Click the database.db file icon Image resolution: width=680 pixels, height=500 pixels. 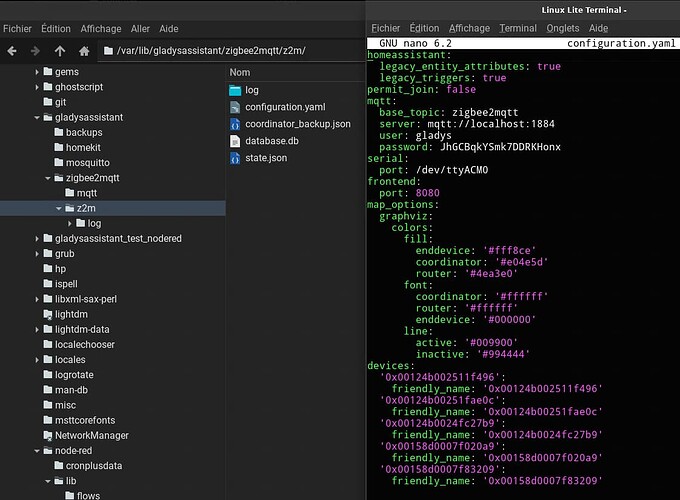click(x=236, y=141)
